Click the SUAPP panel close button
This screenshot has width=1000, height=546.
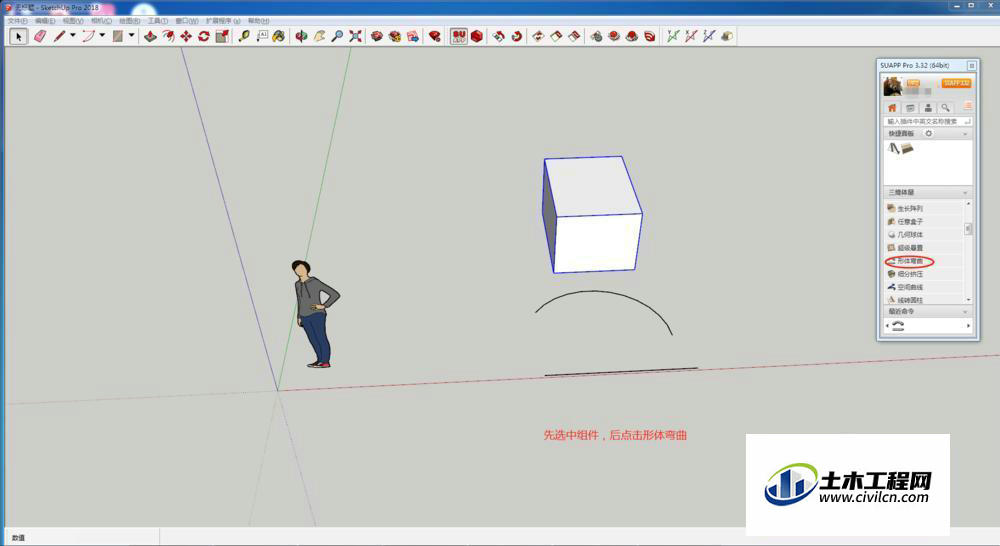[x=971, y=66]
